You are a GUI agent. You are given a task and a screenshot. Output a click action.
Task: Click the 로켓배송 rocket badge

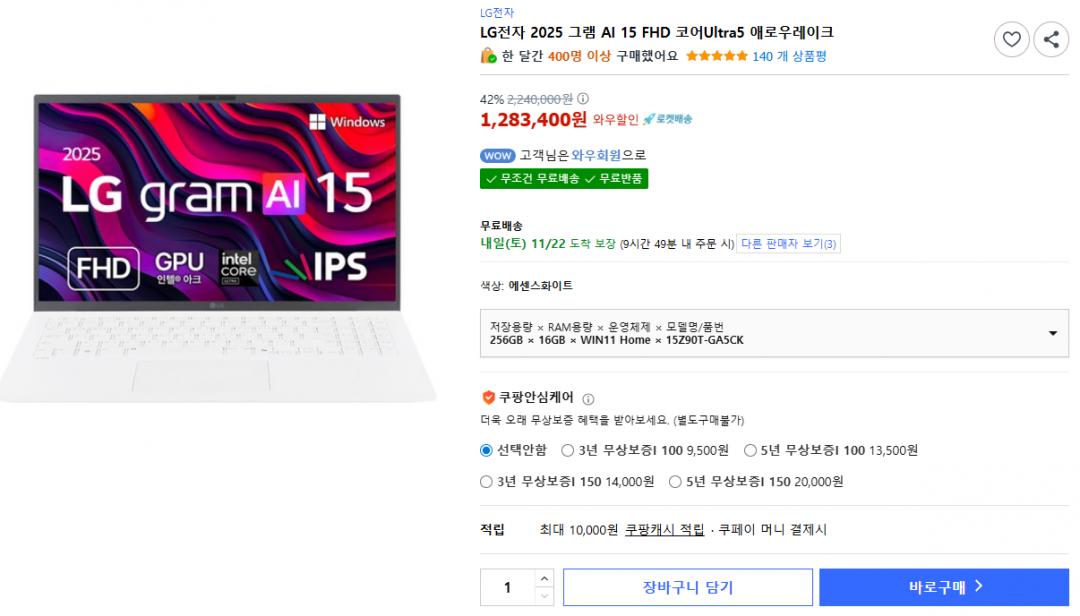click(667, 120)
